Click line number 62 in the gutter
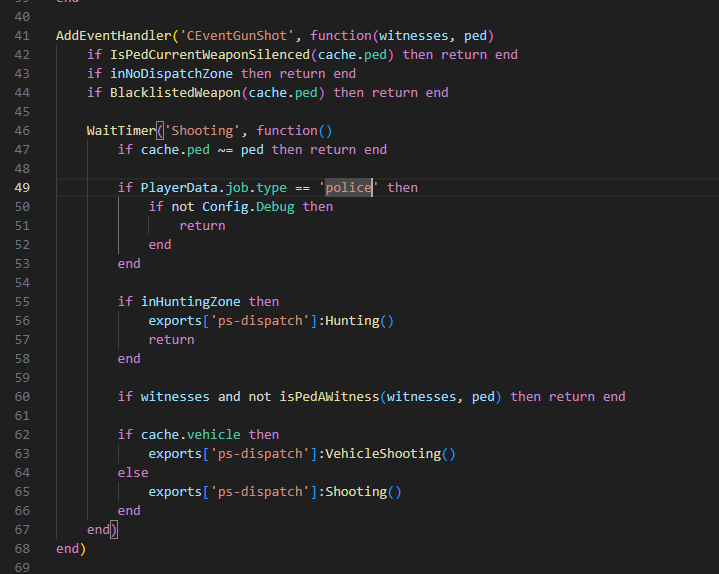This screenshot has width=719, height=574. tap(22, 435)
